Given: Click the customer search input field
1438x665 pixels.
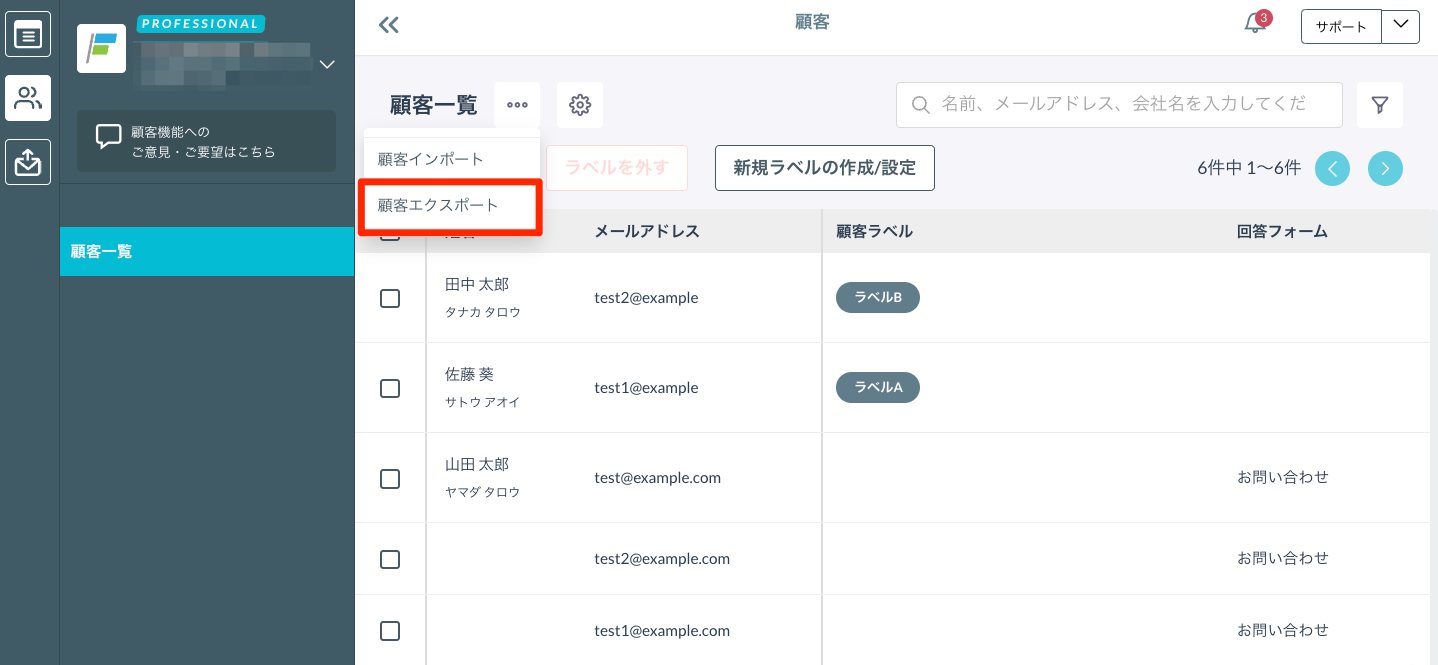Looking at the screenshot, I should click(1120, 105).
